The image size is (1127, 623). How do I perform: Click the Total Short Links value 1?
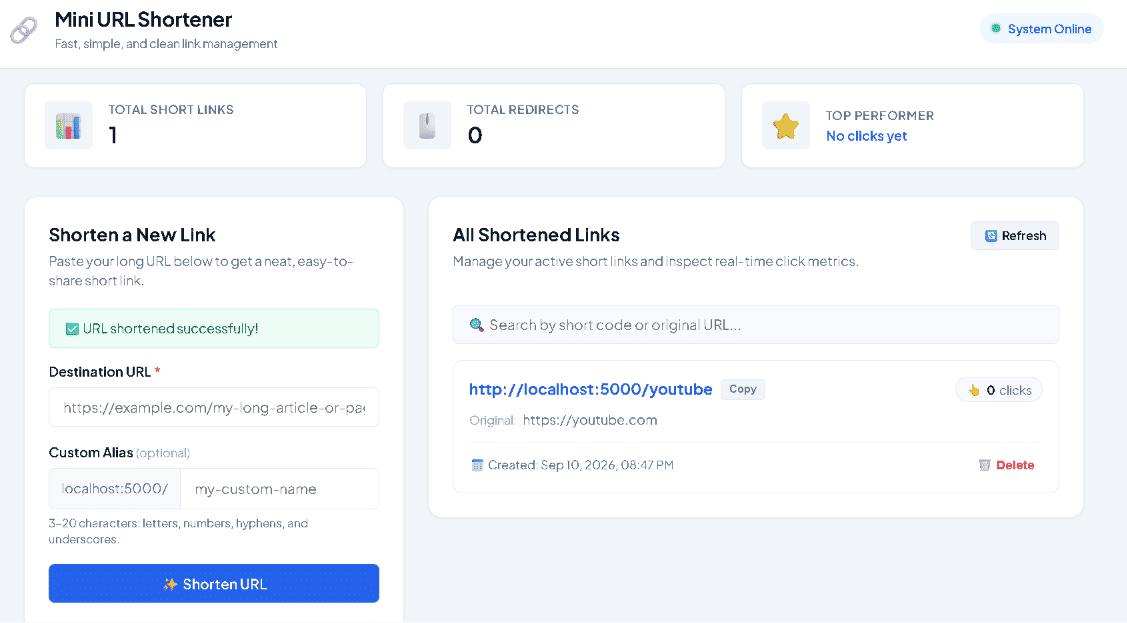click(113, 135)
